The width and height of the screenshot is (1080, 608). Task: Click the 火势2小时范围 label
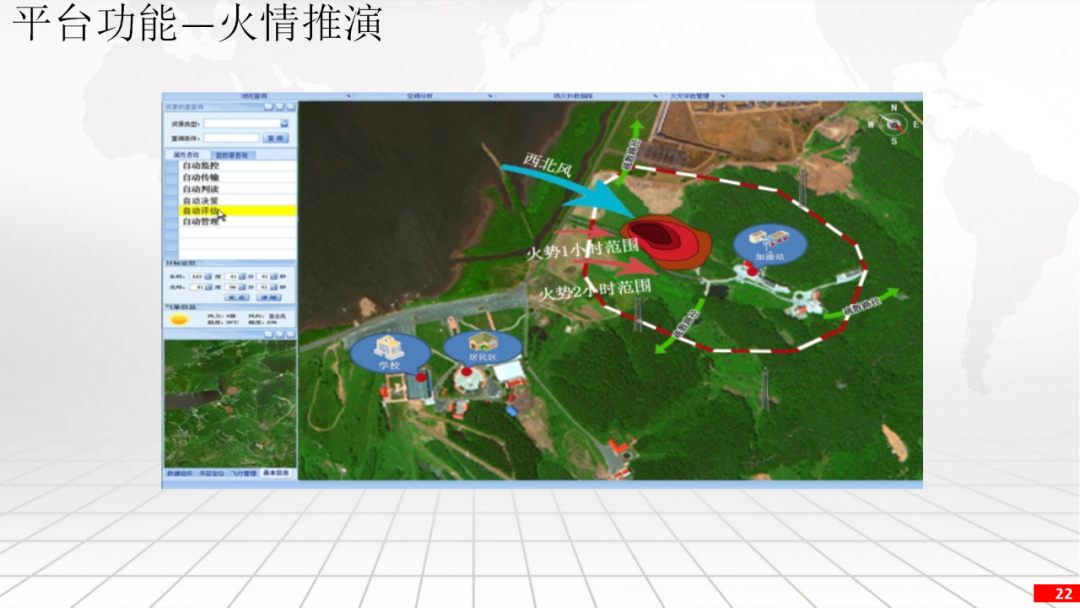coord(595,291)
